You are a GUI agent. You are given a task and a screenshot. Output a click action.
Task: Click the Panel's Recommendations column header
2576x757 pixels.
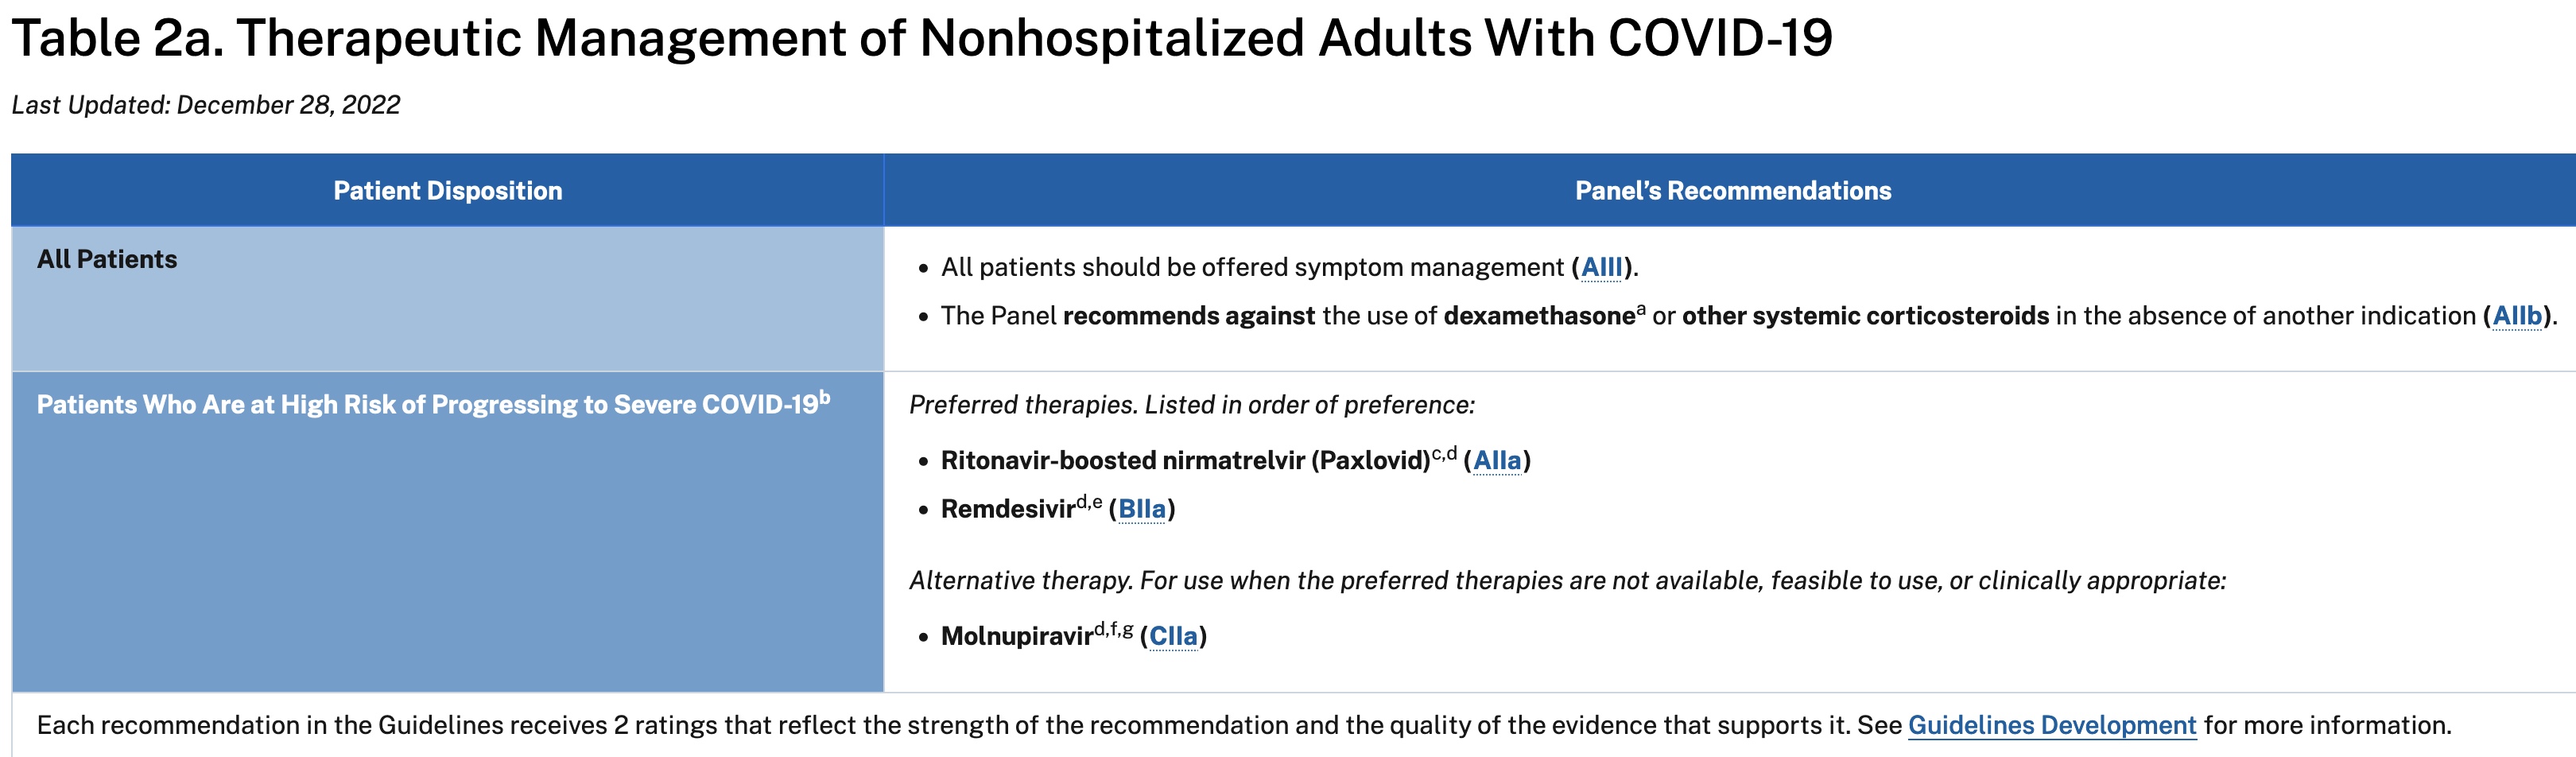tap(1732, 191)
